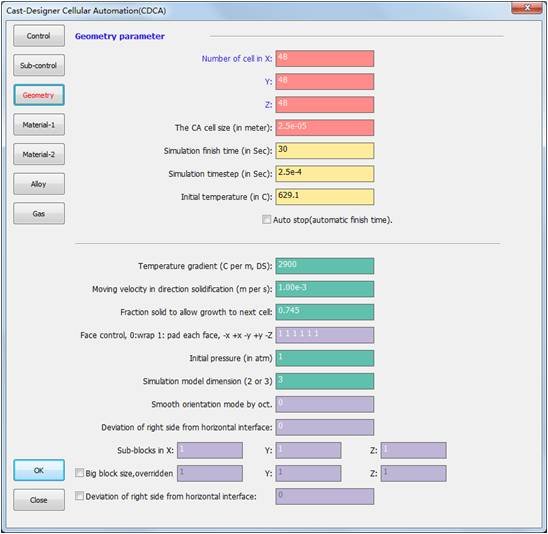The width and height of the screenshot is (548, 534).
Task: Close the CDCA dialog window
Action: point(527,8)
